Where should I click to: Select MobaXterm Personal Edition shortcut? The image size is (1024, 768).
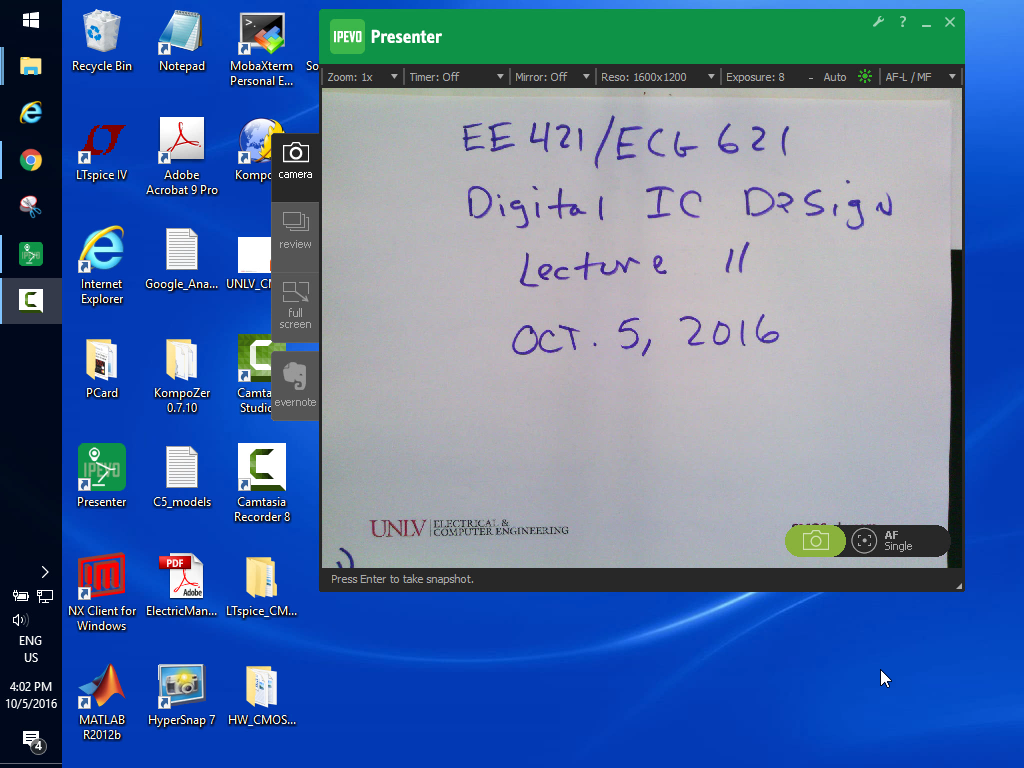click(261, 50)
